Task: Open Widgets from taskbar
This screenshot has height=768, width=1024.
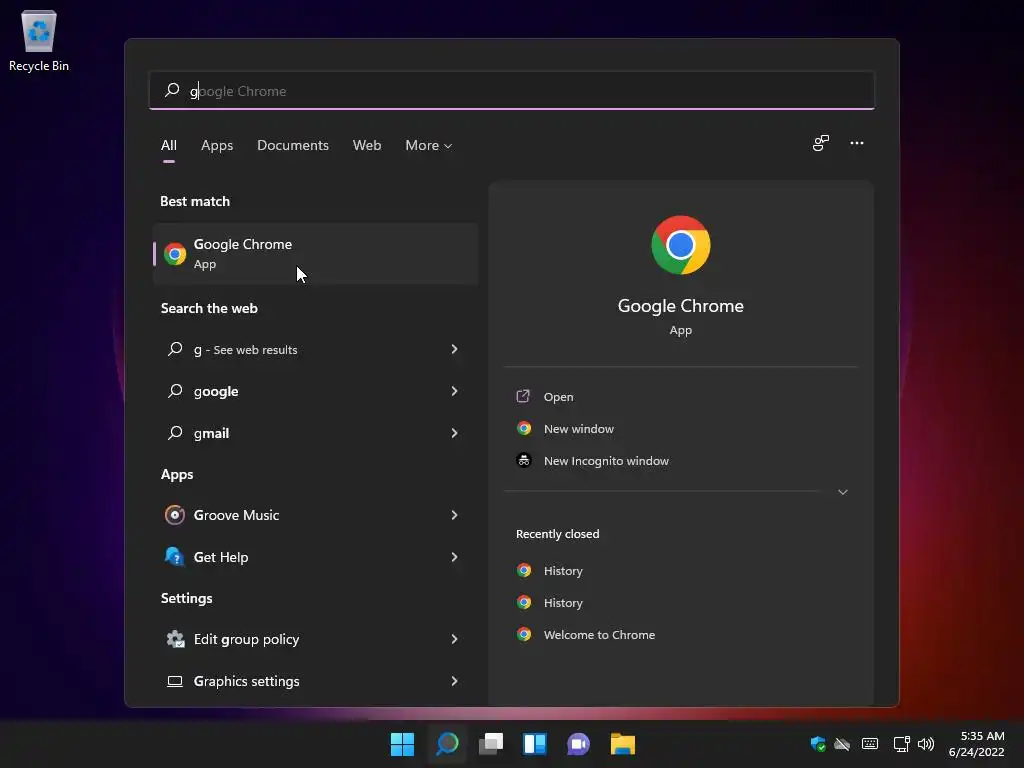Action: tap(535, 744)
